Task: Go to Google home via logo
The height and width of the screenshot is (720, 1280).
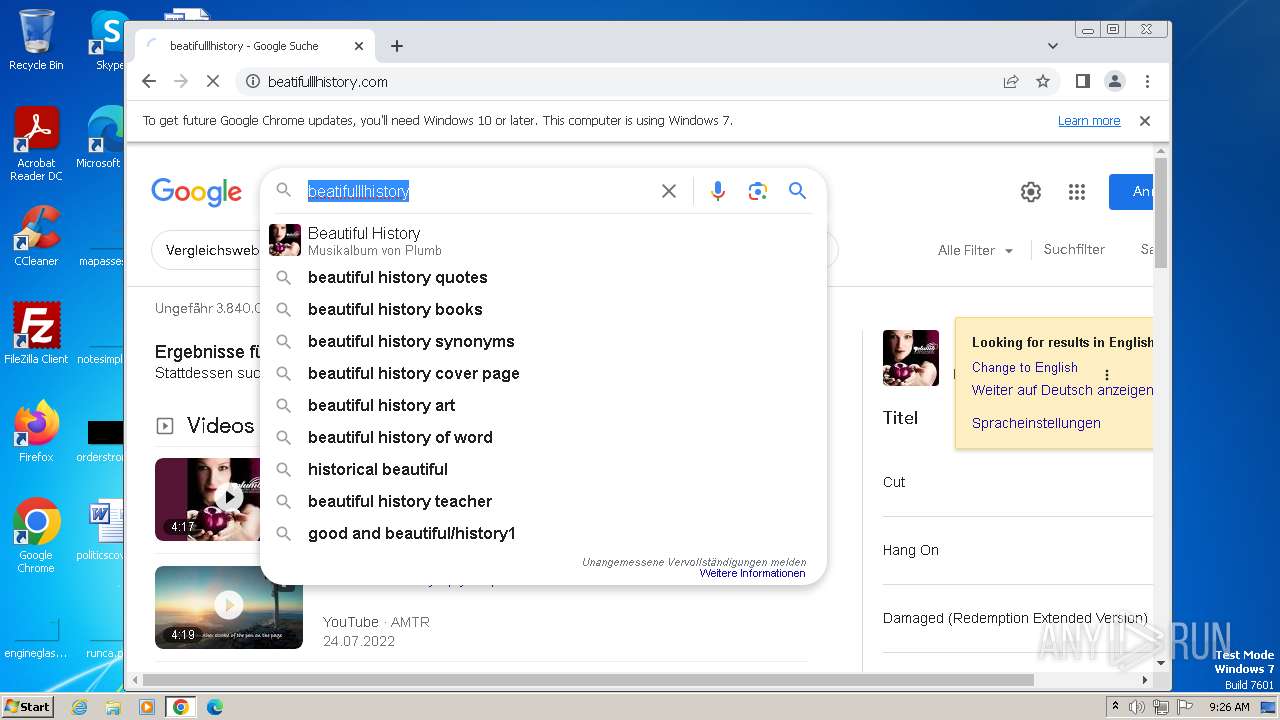Action: tap(197, 192)
